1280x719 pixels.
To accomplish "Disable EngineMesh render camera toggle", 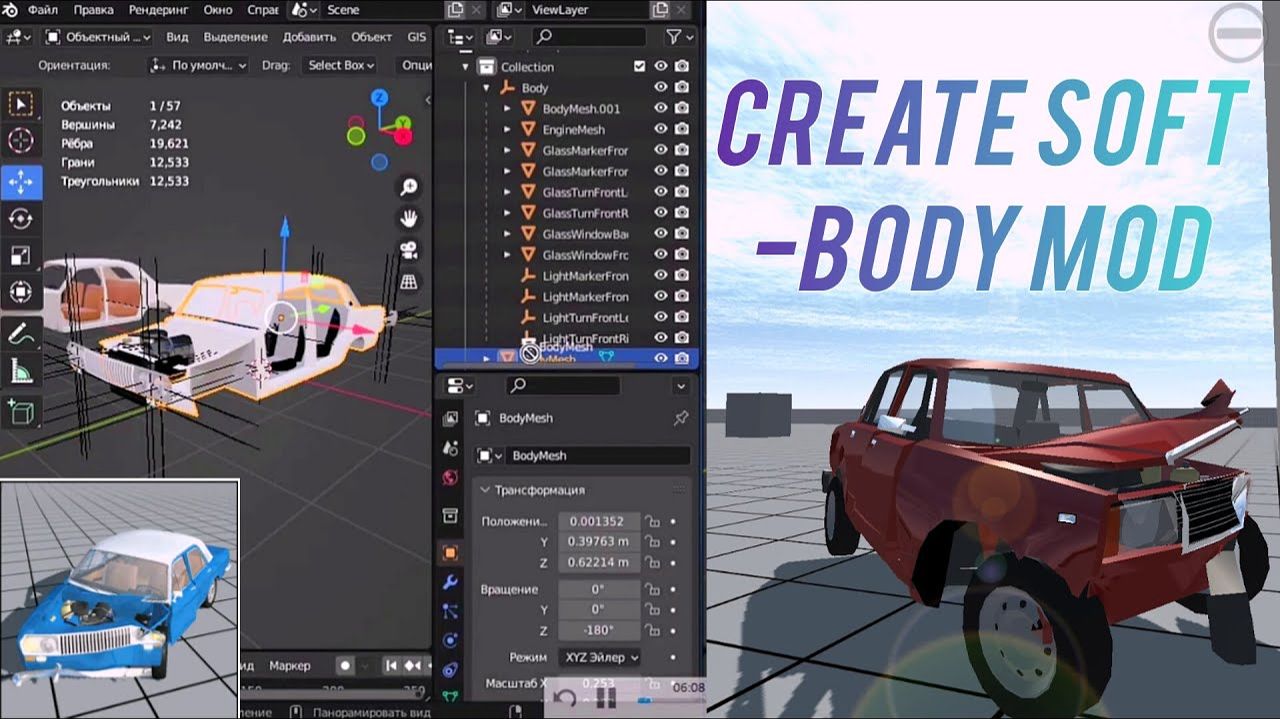I will point(682,129).
